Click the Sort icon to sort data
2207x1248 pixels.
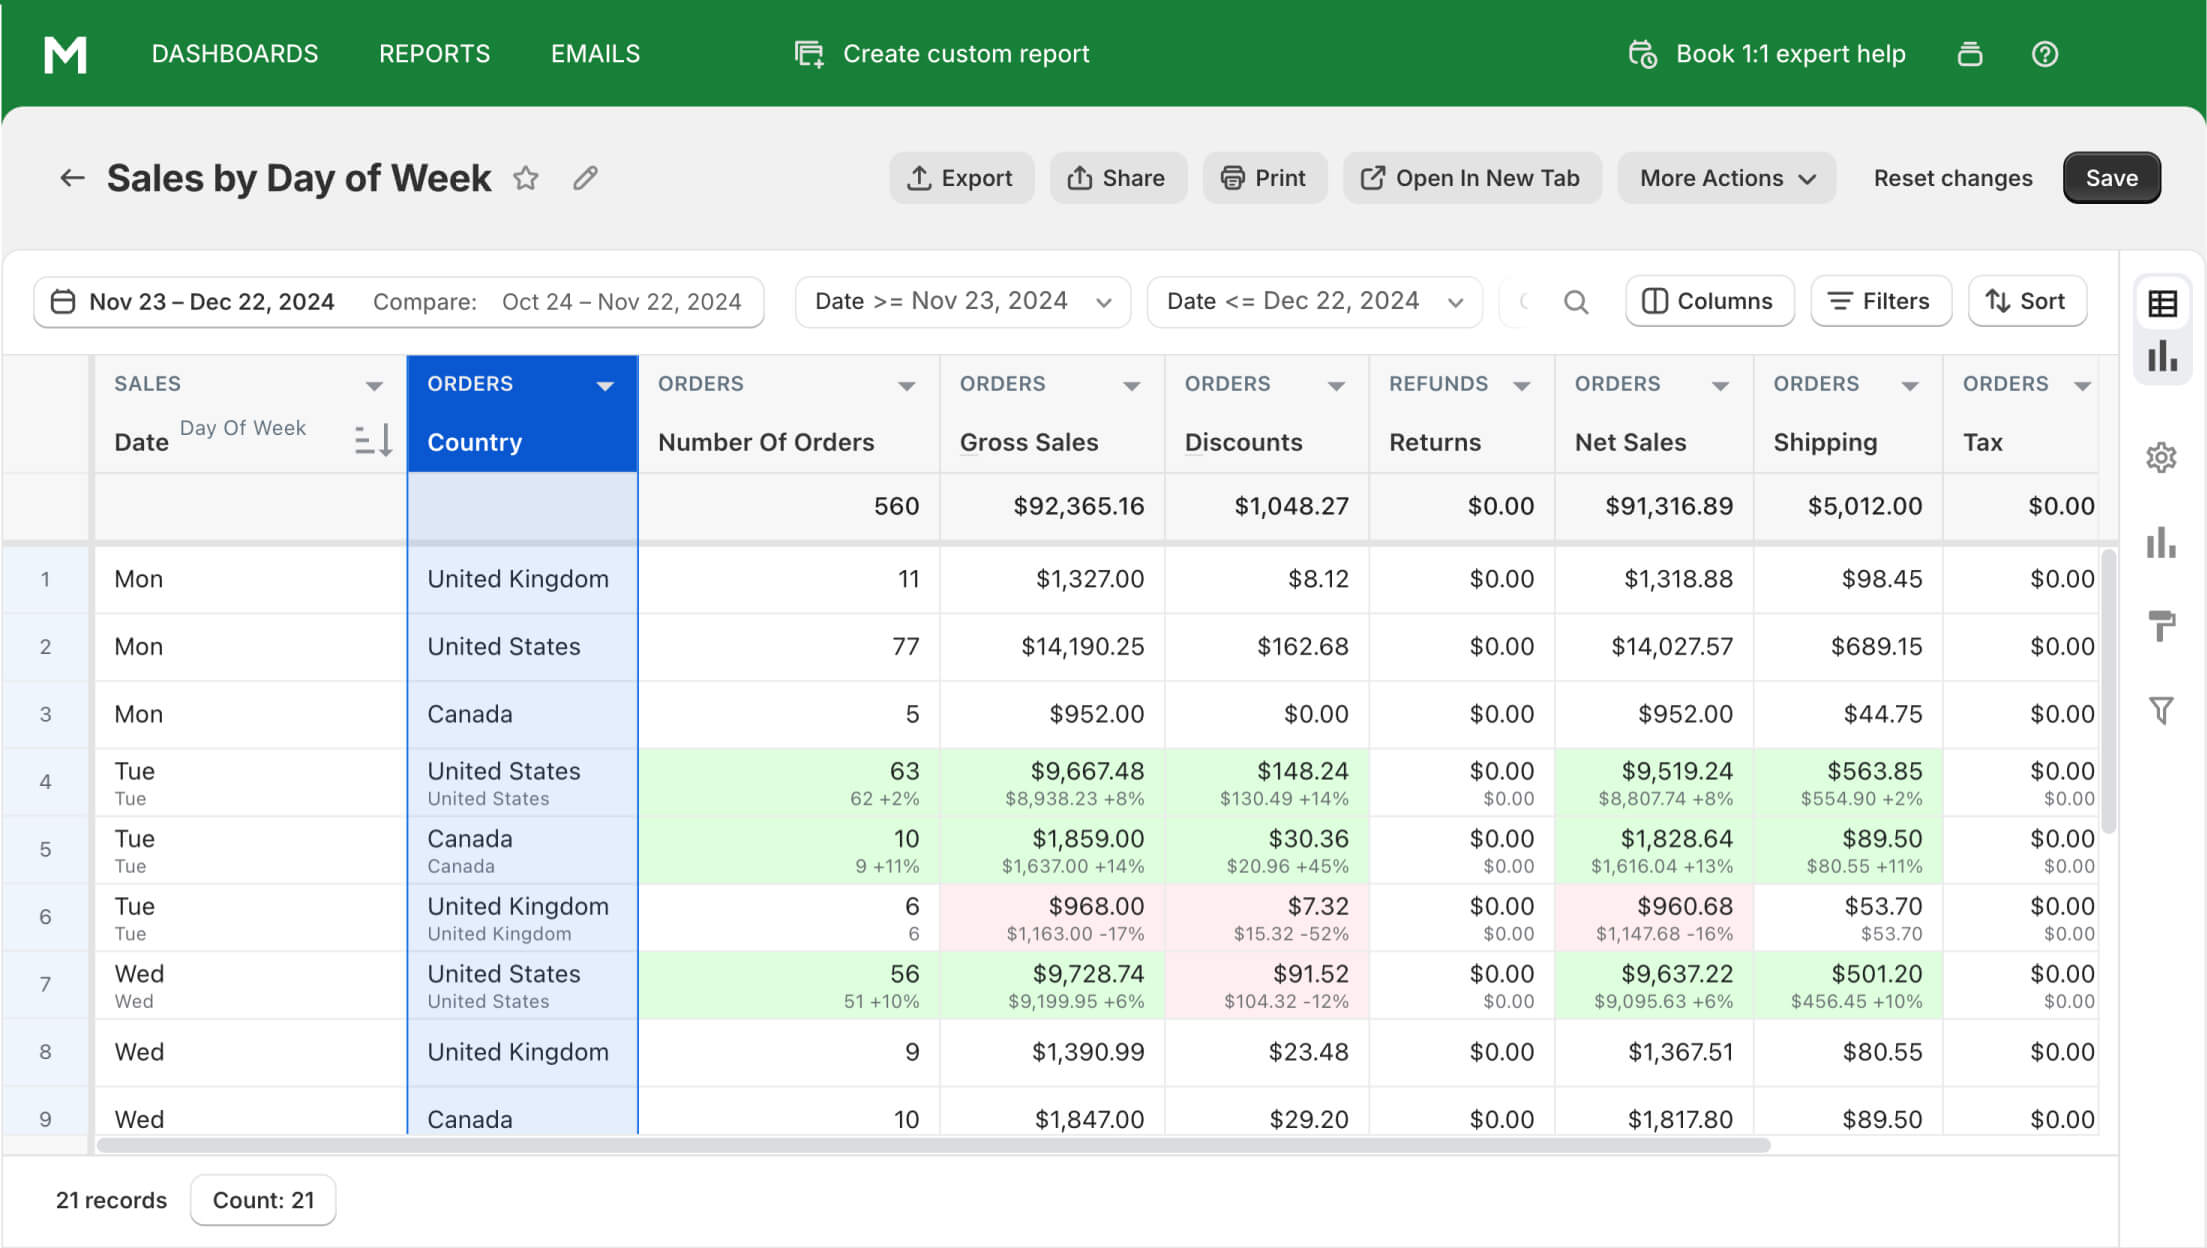2028,300
